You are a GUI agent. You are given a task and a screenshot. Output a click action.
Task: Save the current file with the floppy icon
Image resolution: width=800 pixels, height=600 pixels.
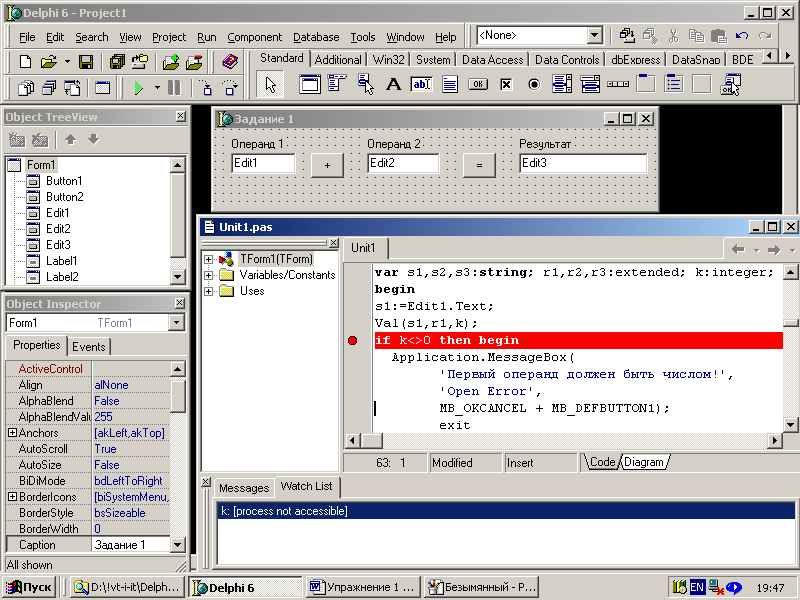tap(86, 62)
